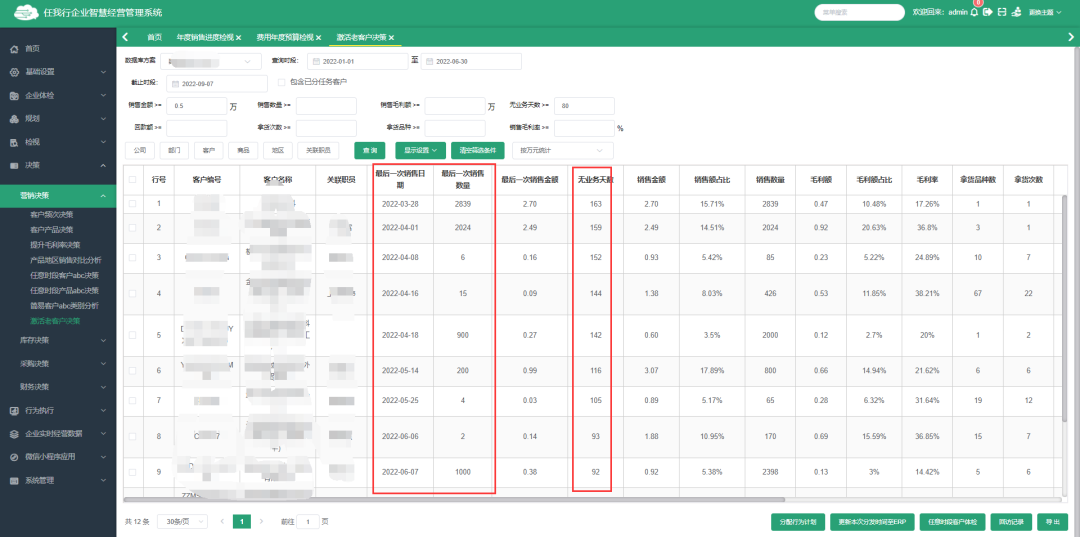
Task: Tick the 包含已分任务客户 checkbox
Action: coord(282,82)
